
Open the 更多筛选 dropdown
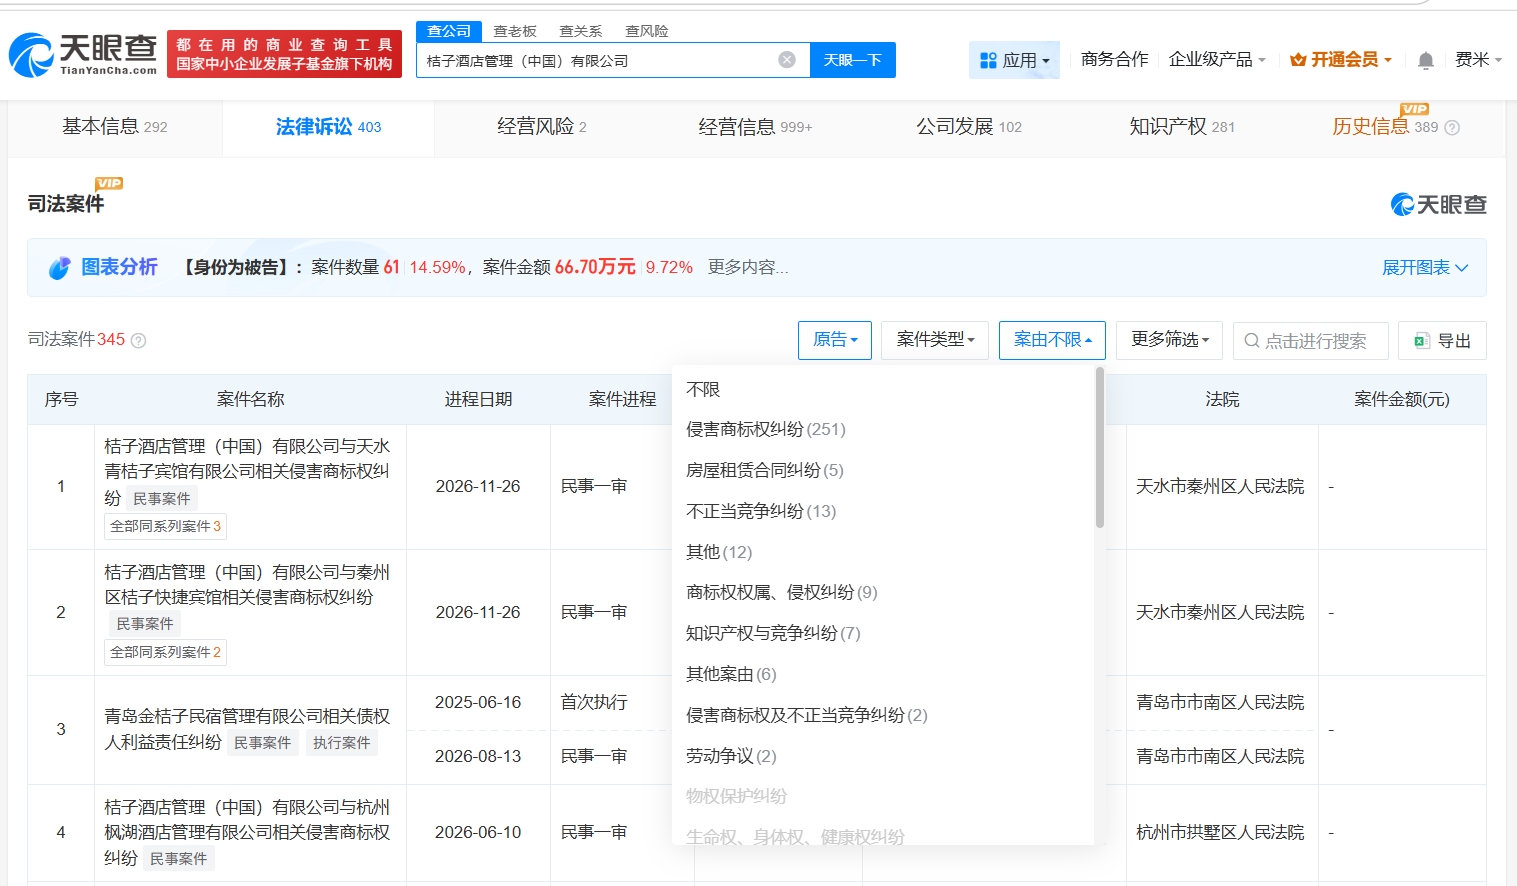(1170, 340)
